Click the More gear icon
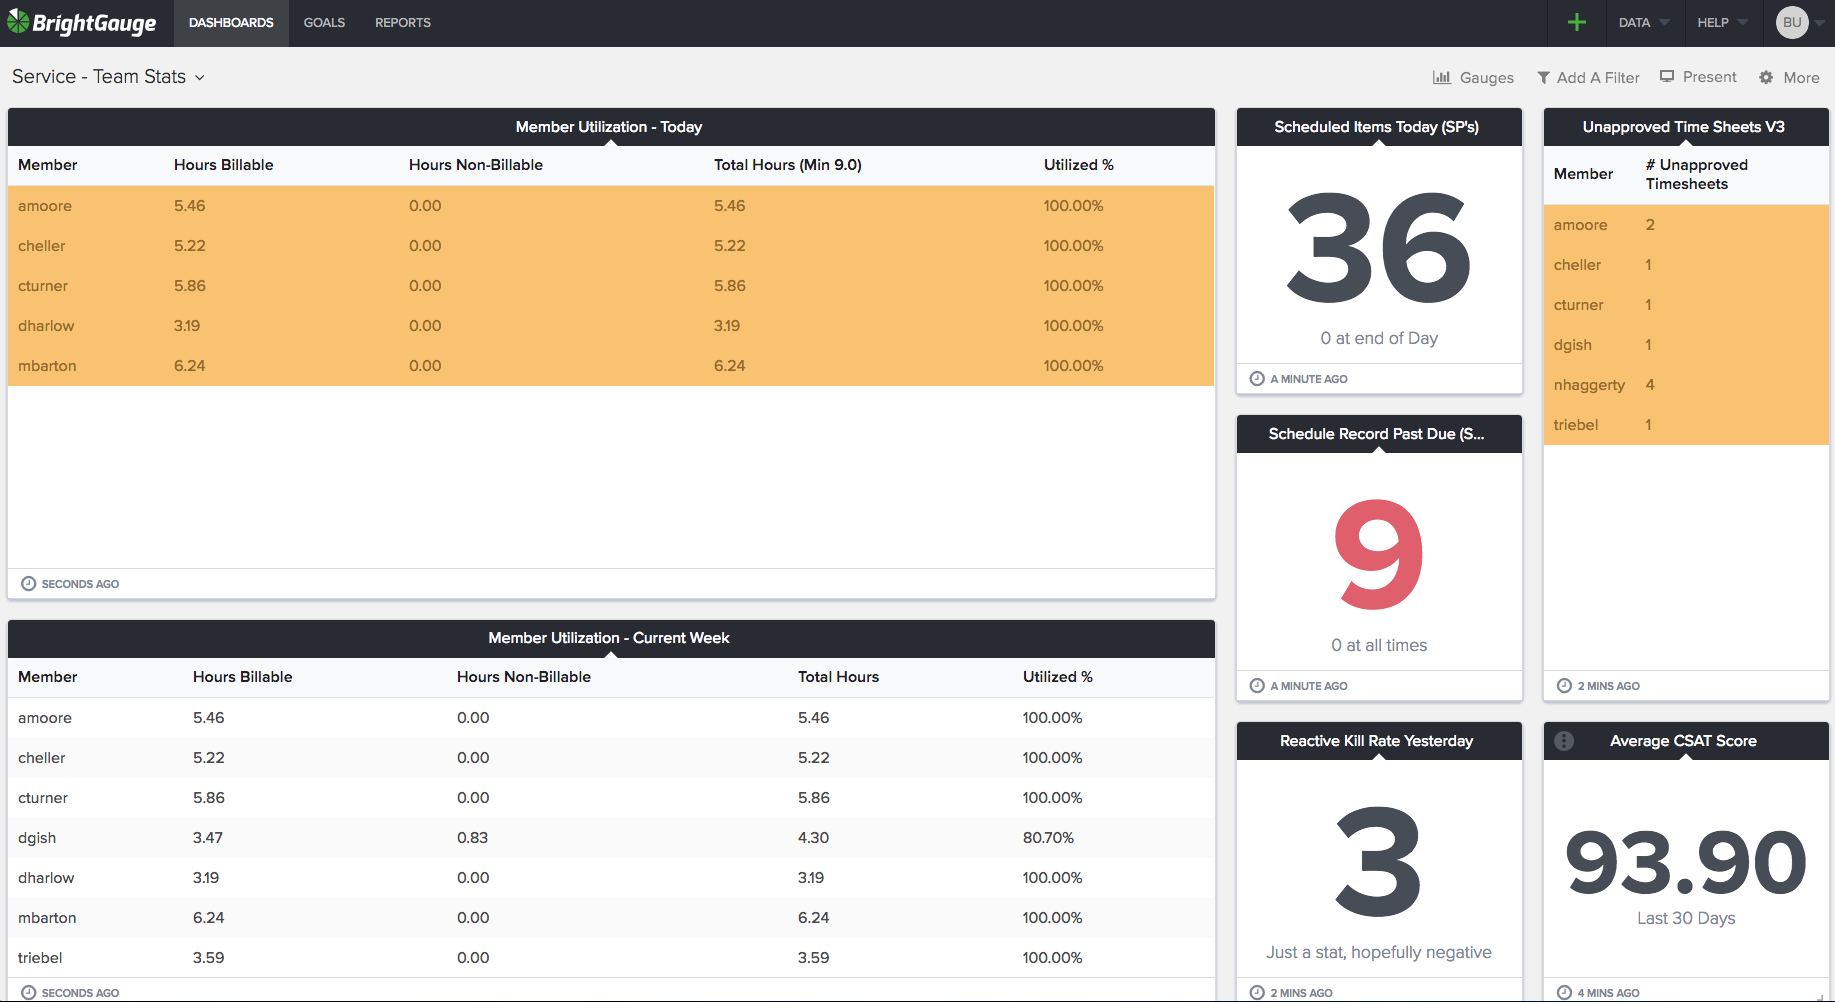The width and height of the screenshot is (1835, 1002). pyautogui.click(x=1766, y=77)
